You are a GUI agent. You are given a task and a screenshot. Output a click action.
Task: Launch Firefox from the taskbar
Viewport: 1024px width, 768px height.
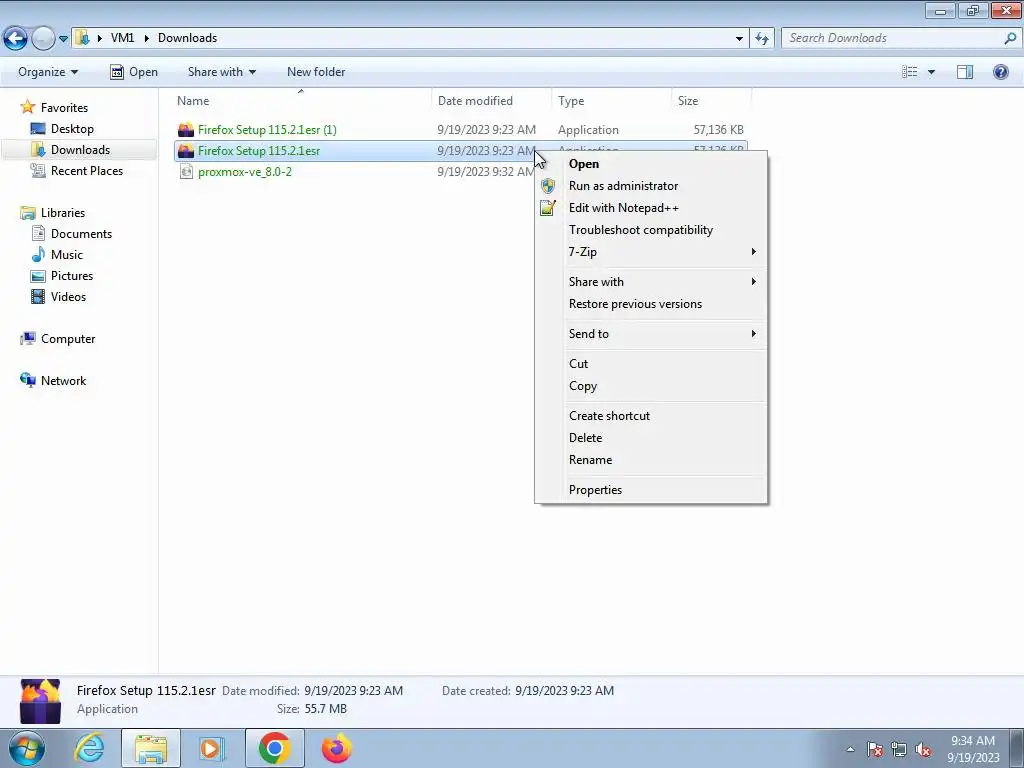337,748
